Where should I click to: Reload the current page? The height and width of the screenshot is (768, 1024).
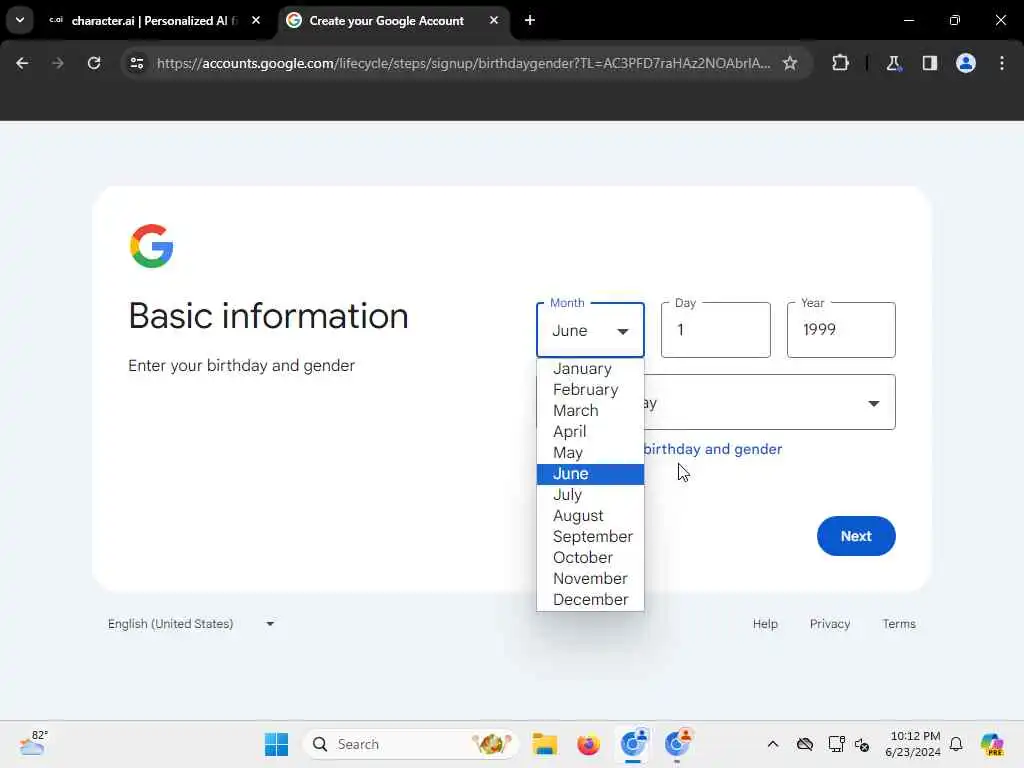pos(94,63)
